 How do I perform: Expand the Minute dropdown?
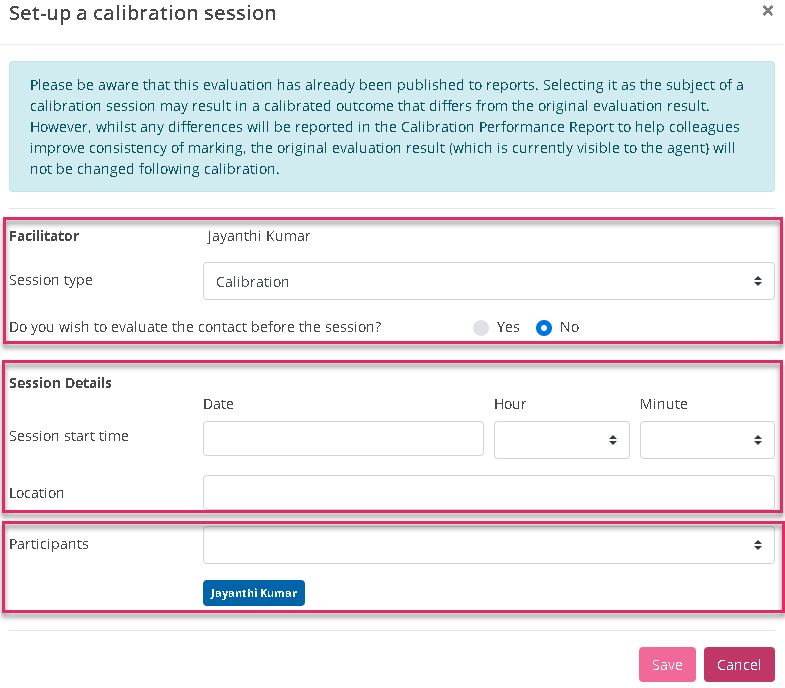coord(707,439)
